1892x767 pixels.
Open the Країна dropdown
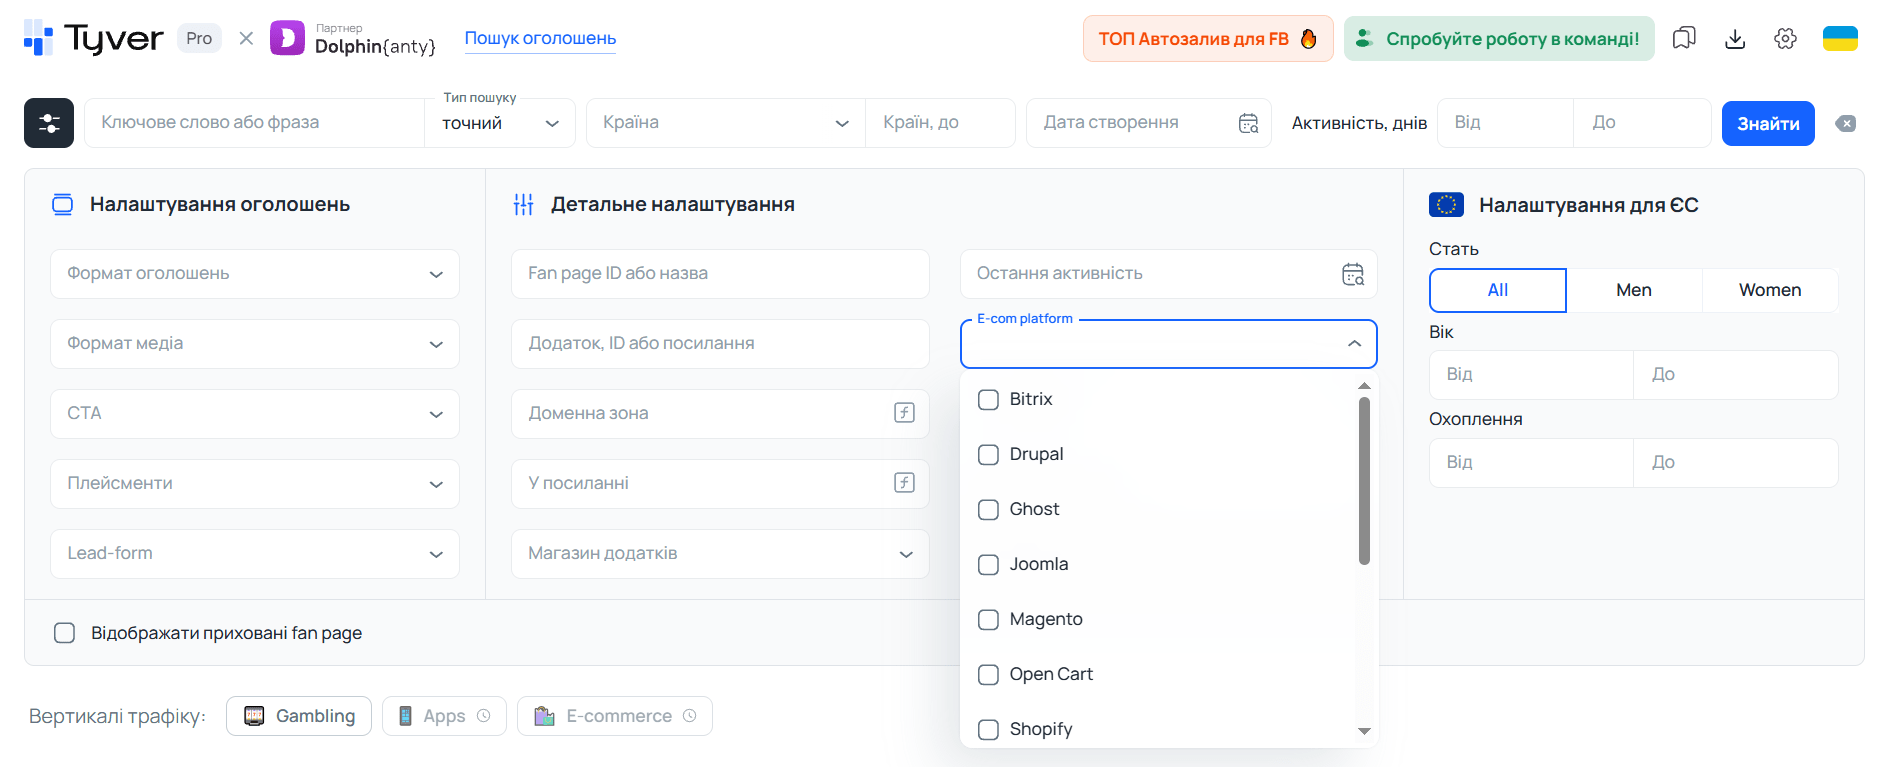(725, 123)
